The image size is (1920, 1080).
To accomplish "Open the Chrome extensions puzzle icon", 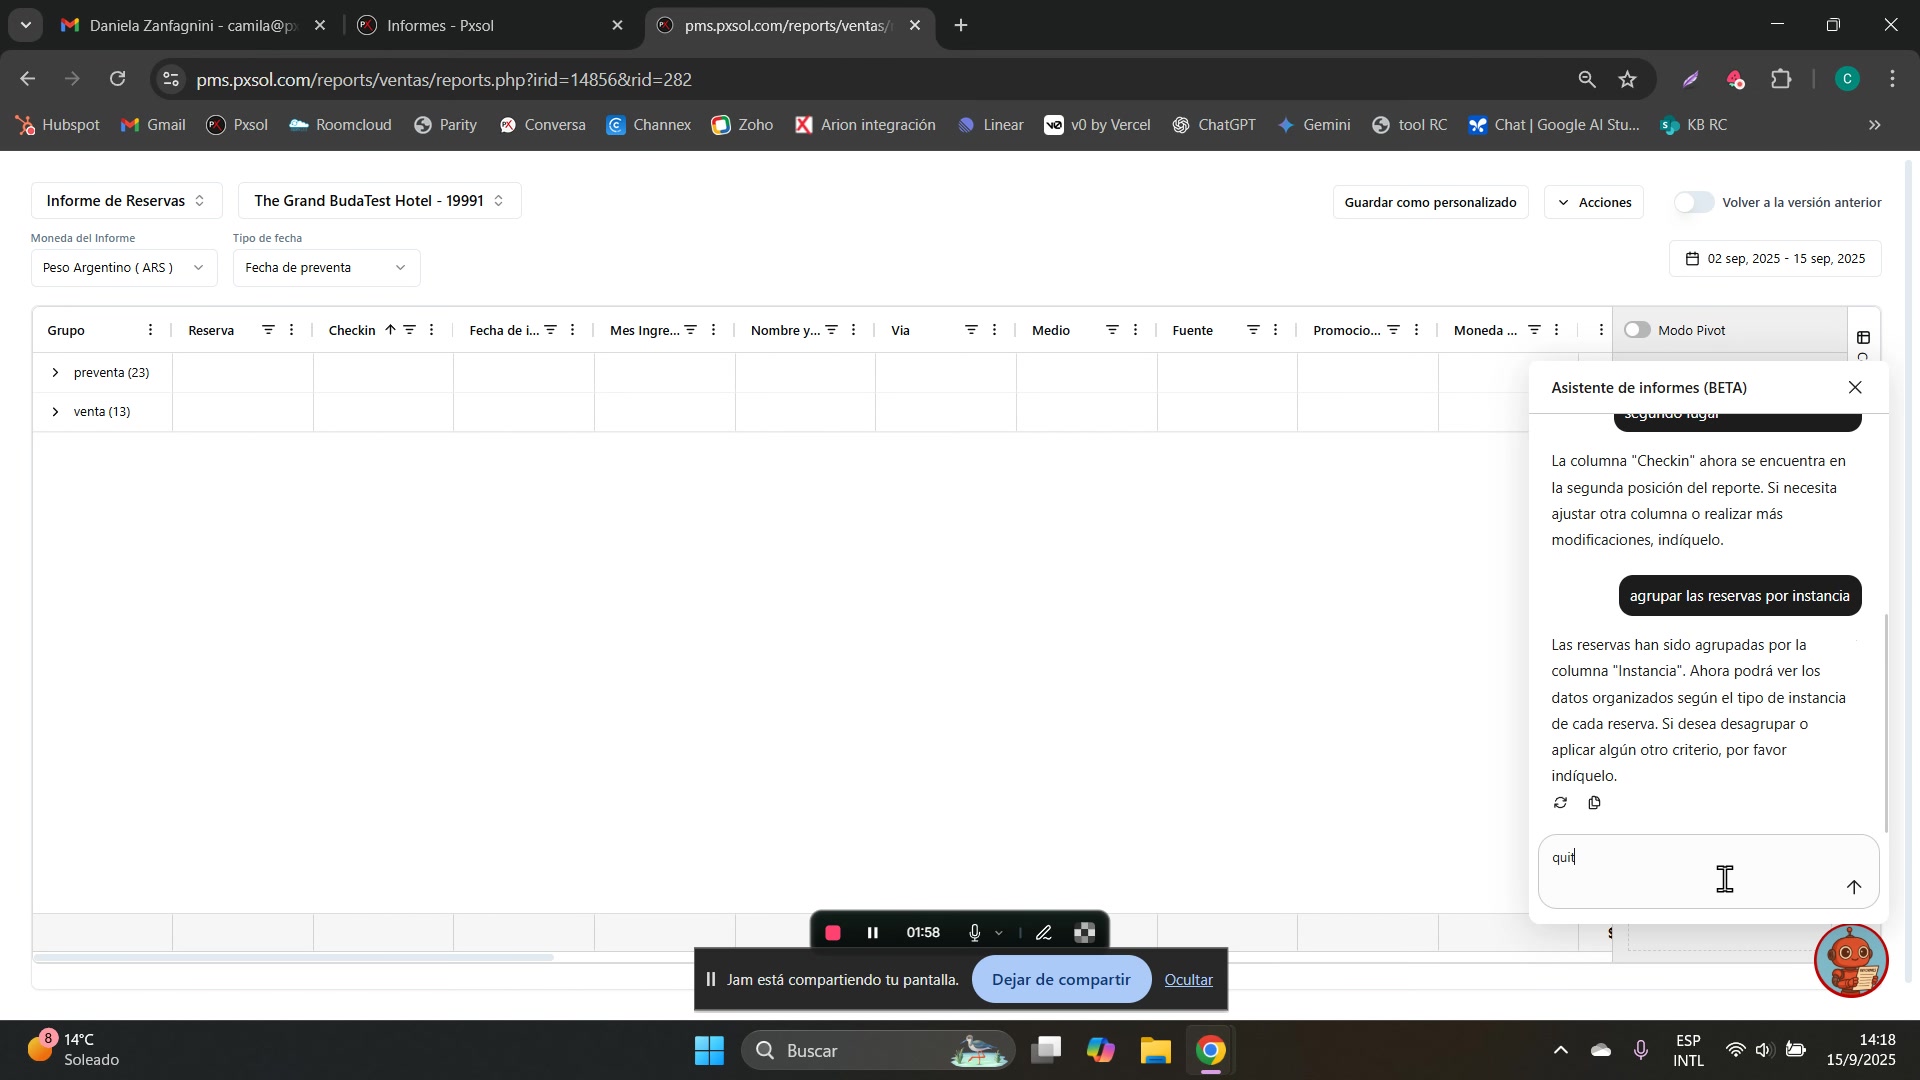I will coord(1782,80).
